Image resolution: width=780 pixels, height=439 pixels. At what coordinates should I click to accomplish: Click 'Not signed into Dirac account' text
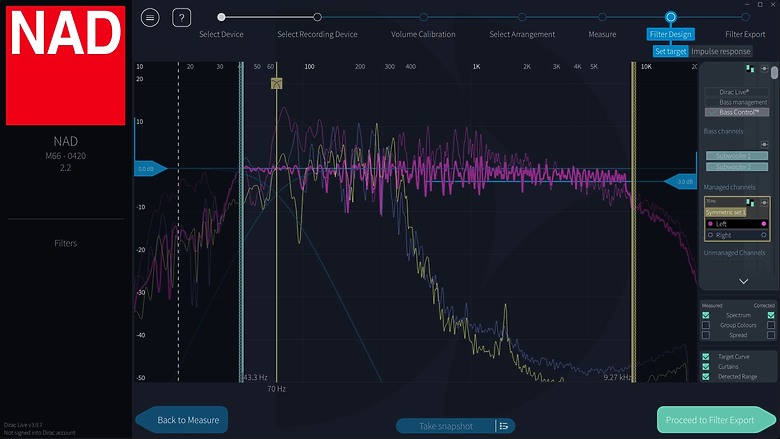click(x=40, y=433)
